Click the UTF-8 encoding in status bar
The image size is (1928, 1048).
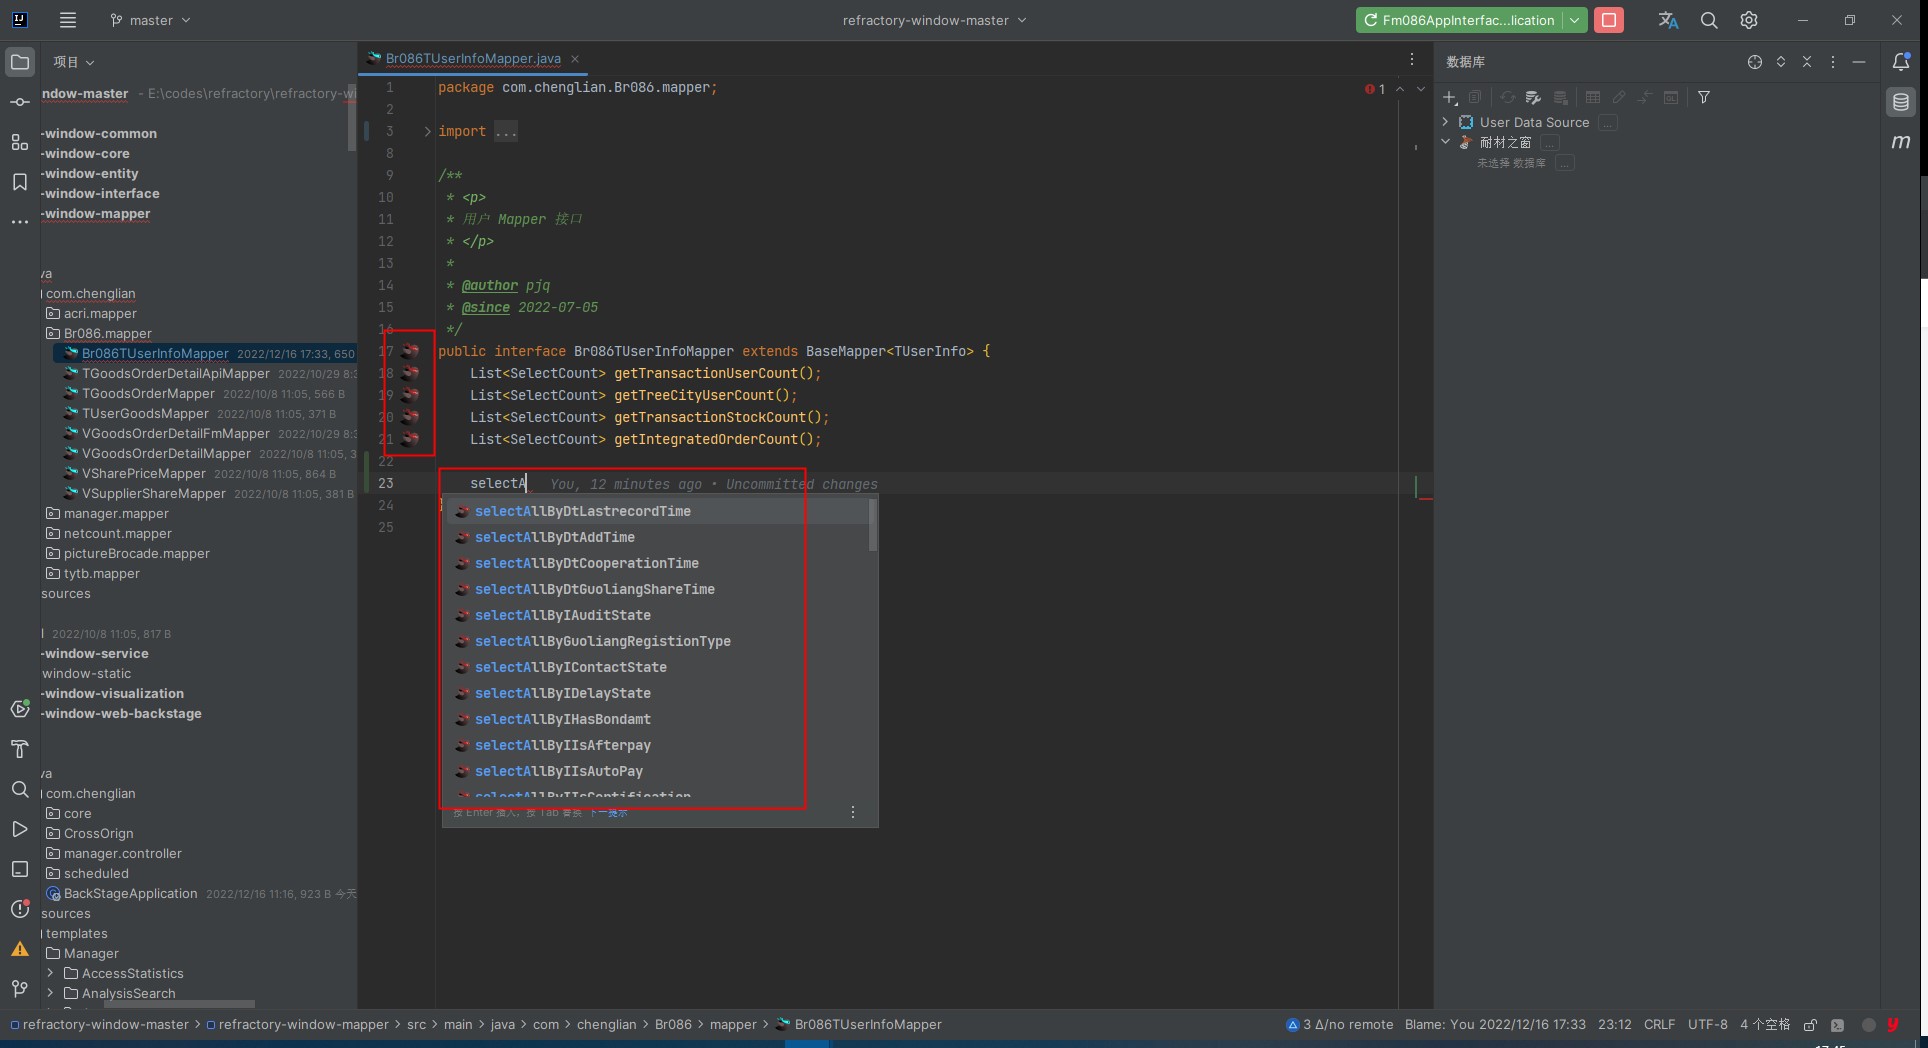1708,1024
